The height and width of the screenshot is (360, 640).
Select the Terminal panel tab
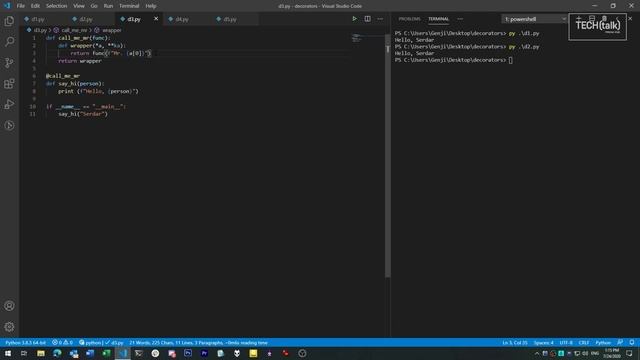click(x=438, y=19)
